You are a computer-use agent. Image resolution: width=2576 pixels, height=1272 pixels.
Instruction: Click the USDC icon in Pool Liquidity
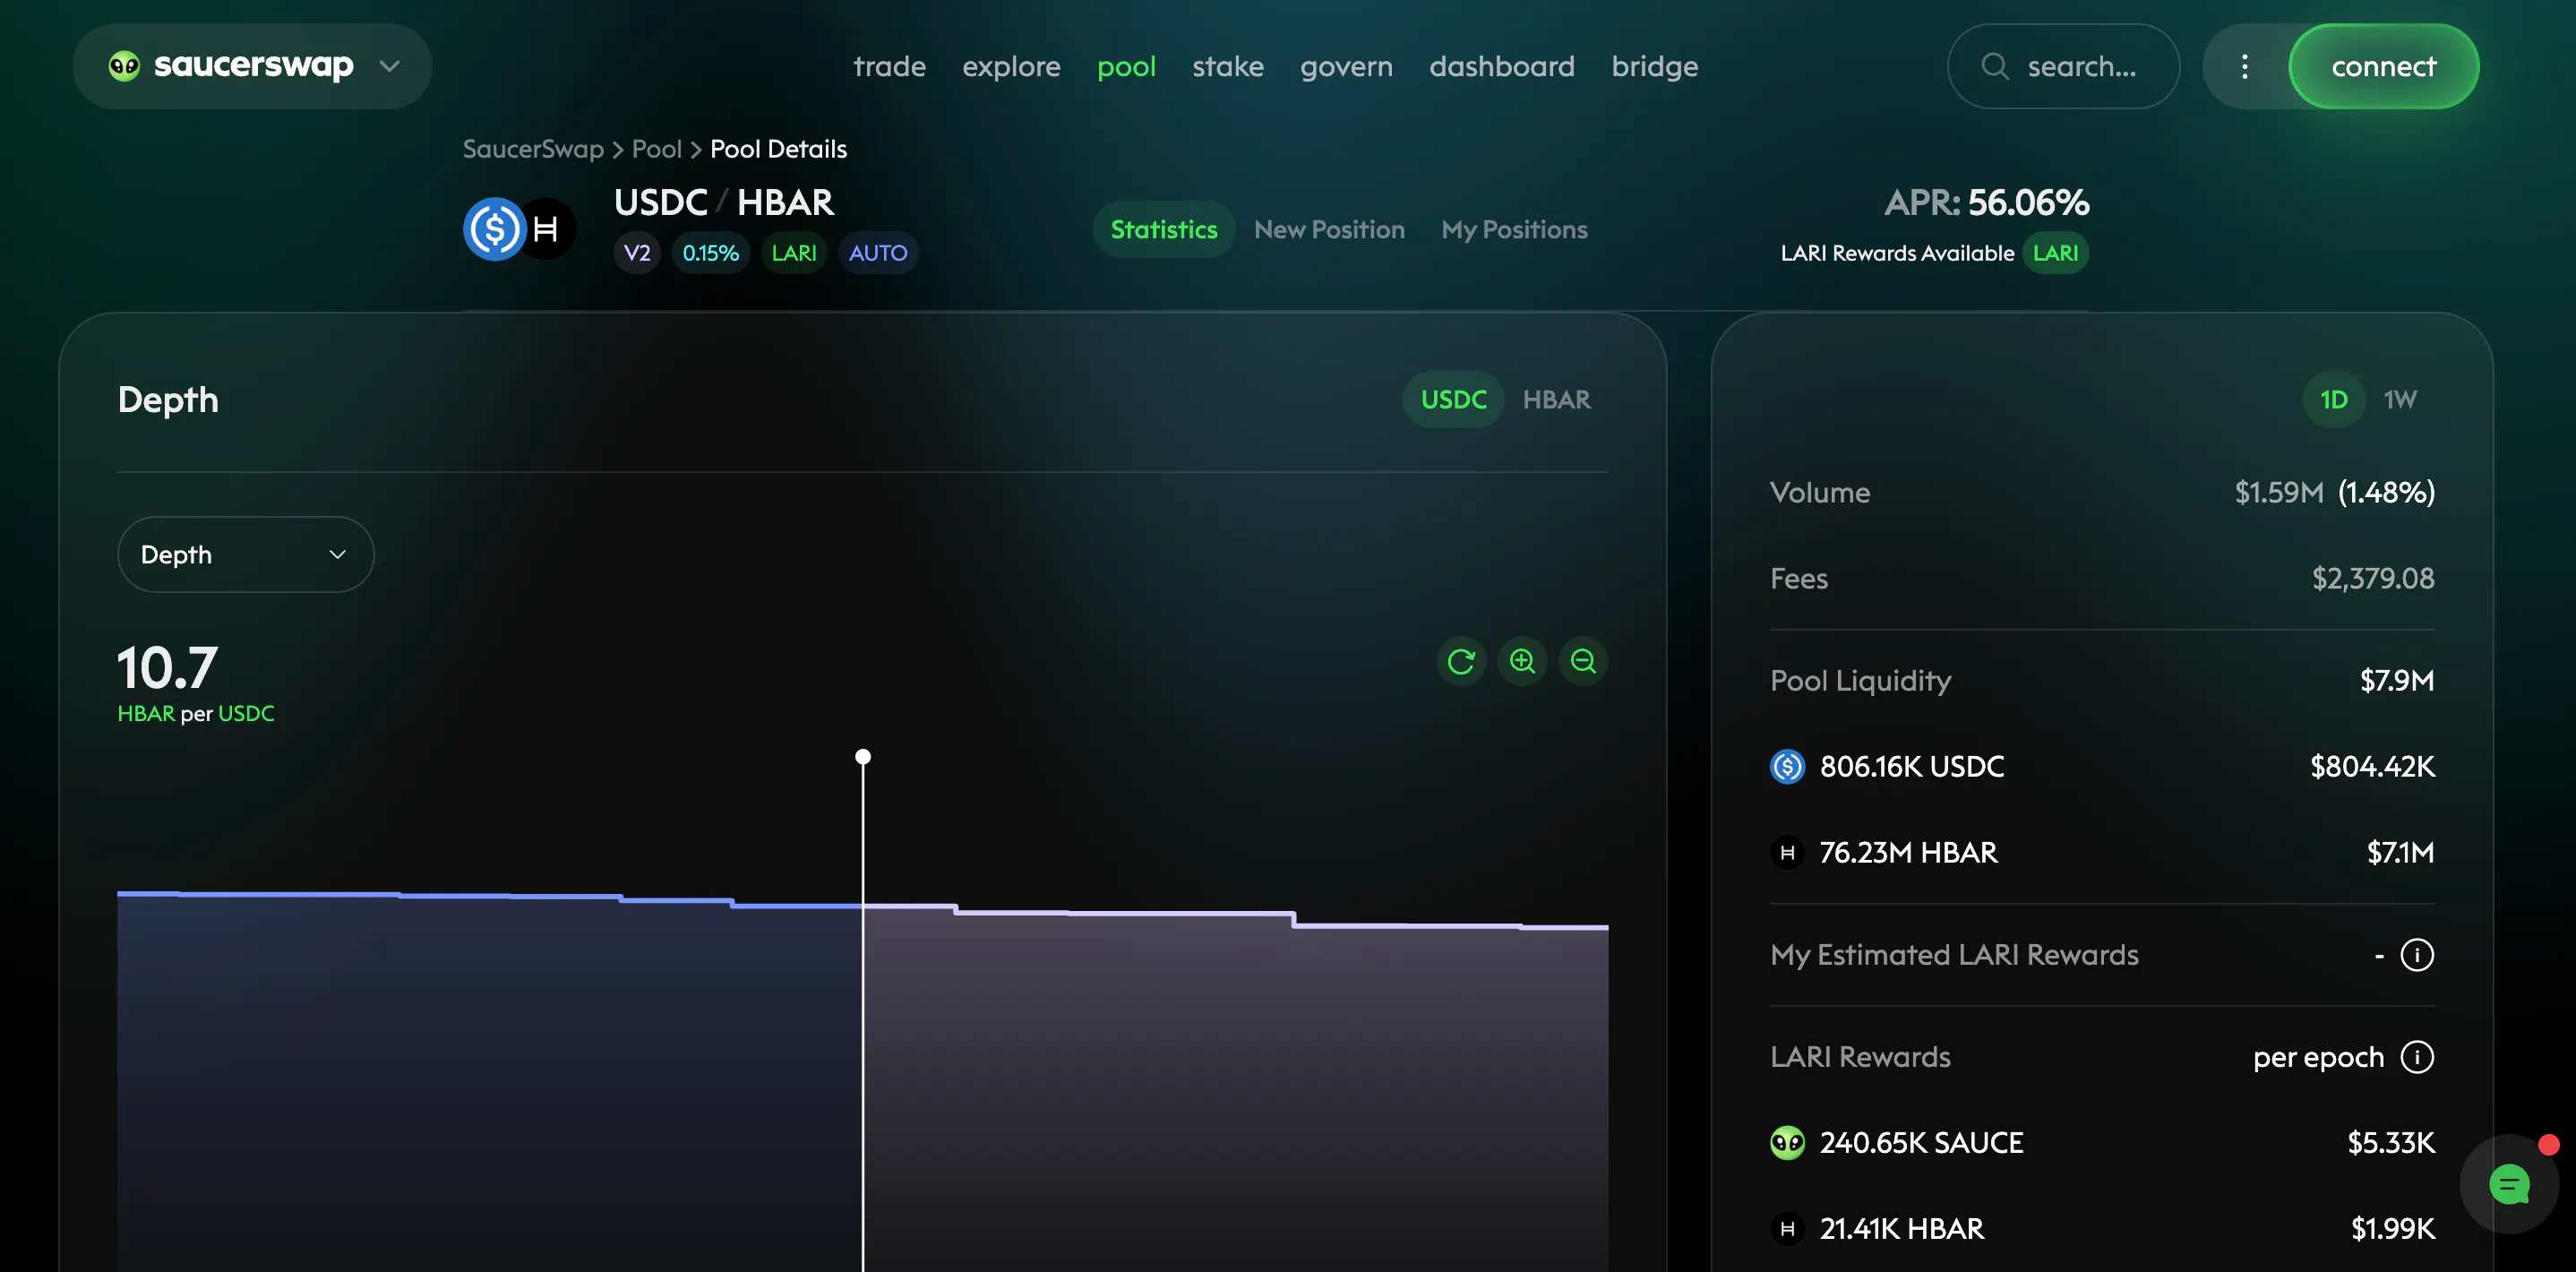[x=1787, y=767]
